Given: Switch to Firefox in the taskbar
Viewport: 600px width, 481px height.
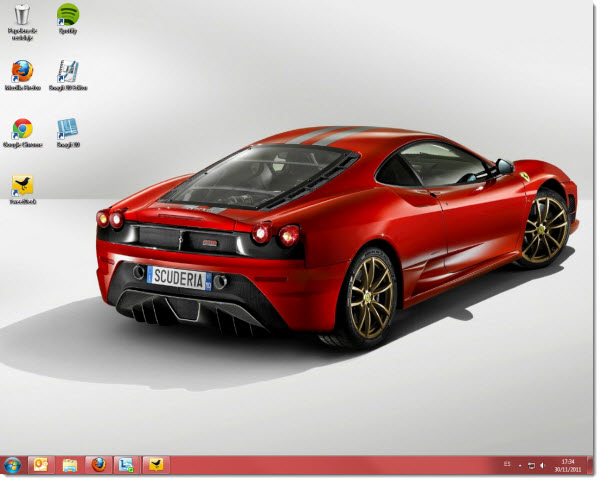Looking at the screenshot, I should tap(99, 466).
